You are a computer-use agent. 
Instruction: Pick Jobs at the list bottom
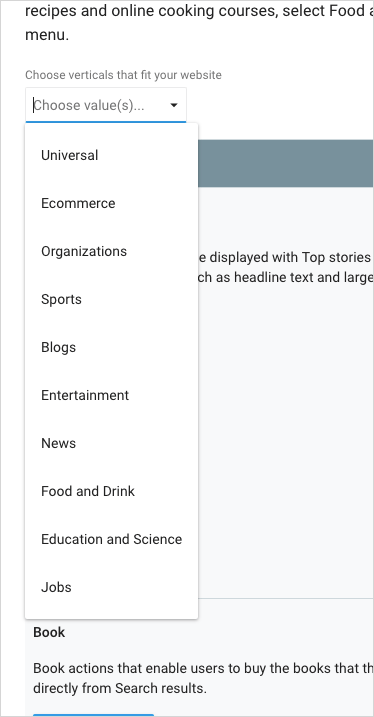112,588
